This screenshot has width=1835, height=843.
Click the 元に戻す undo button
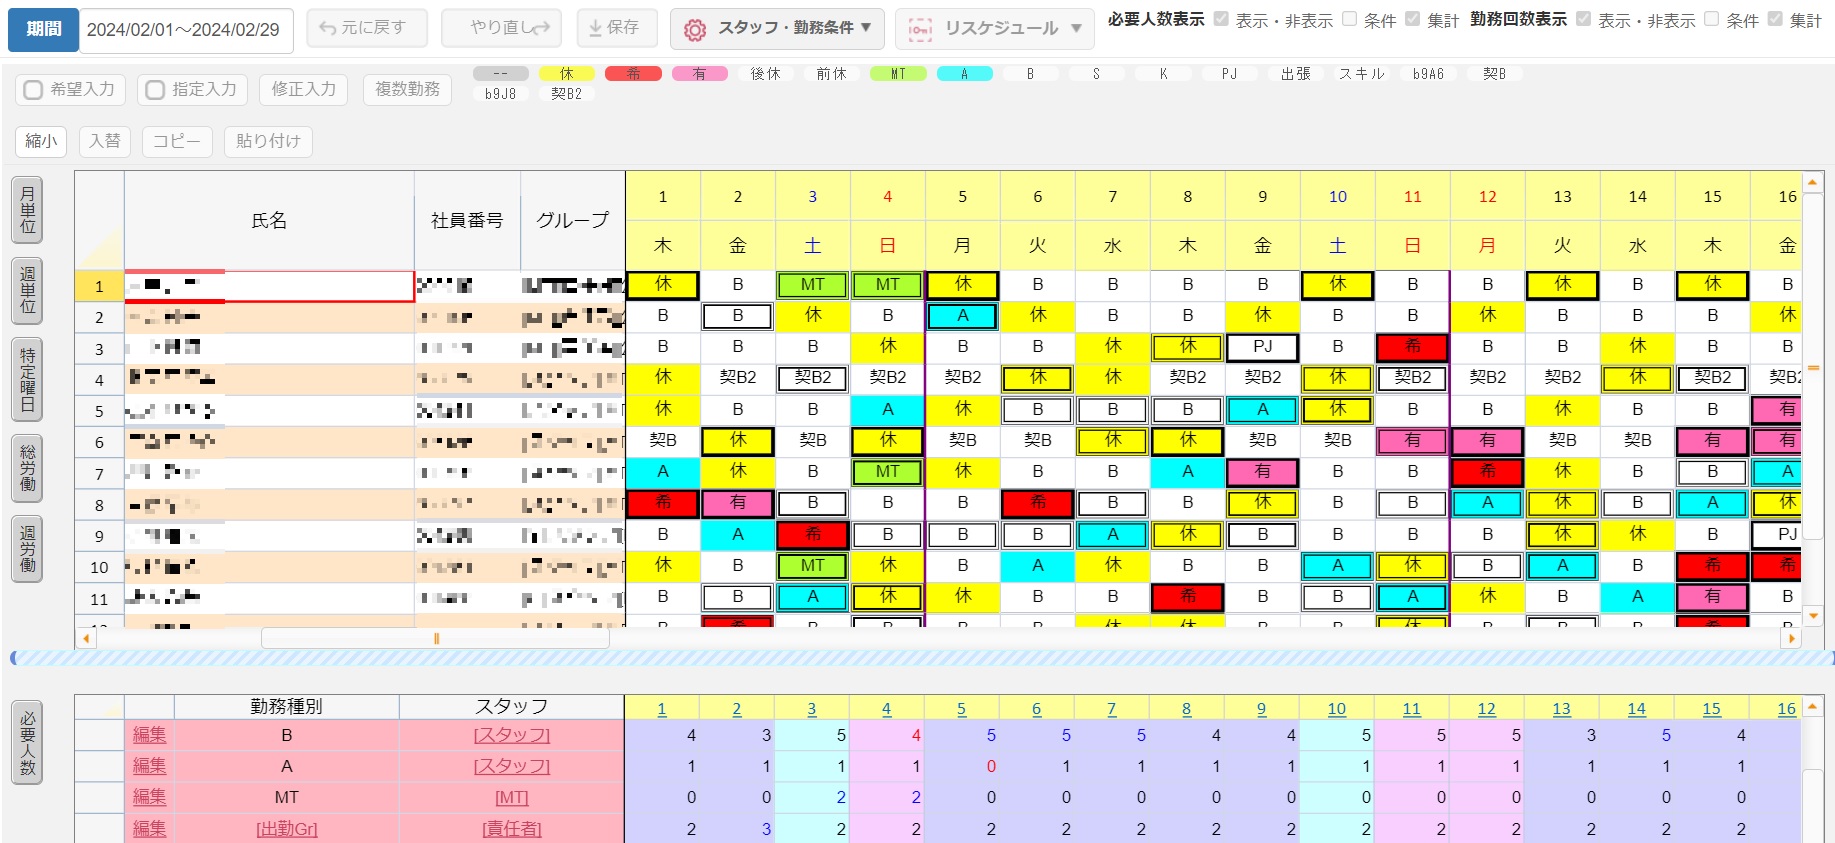[367, 28]
